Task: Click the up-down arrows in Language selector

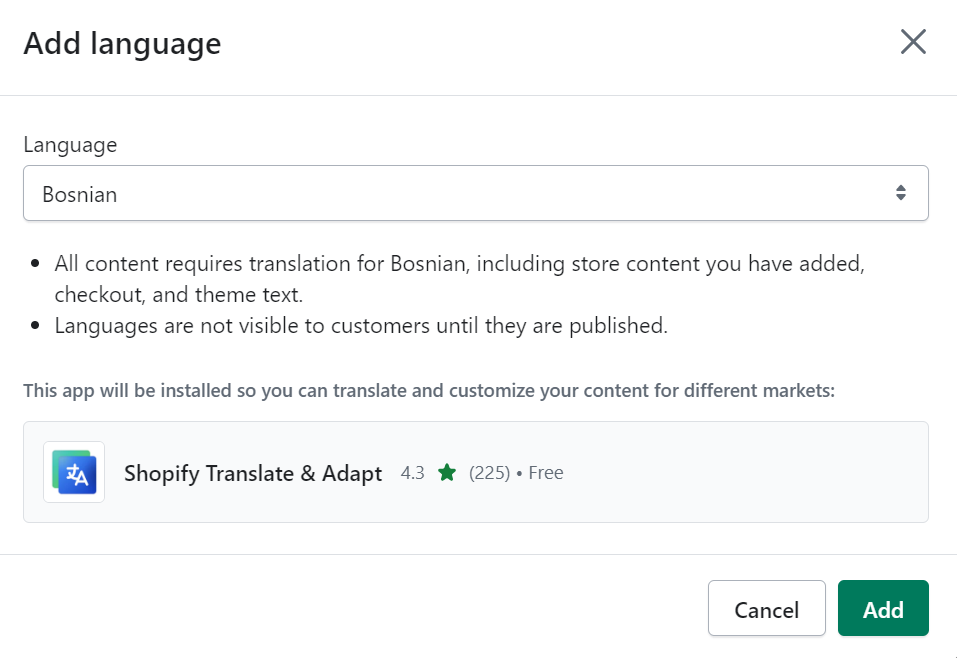Action: pos(901,194)
